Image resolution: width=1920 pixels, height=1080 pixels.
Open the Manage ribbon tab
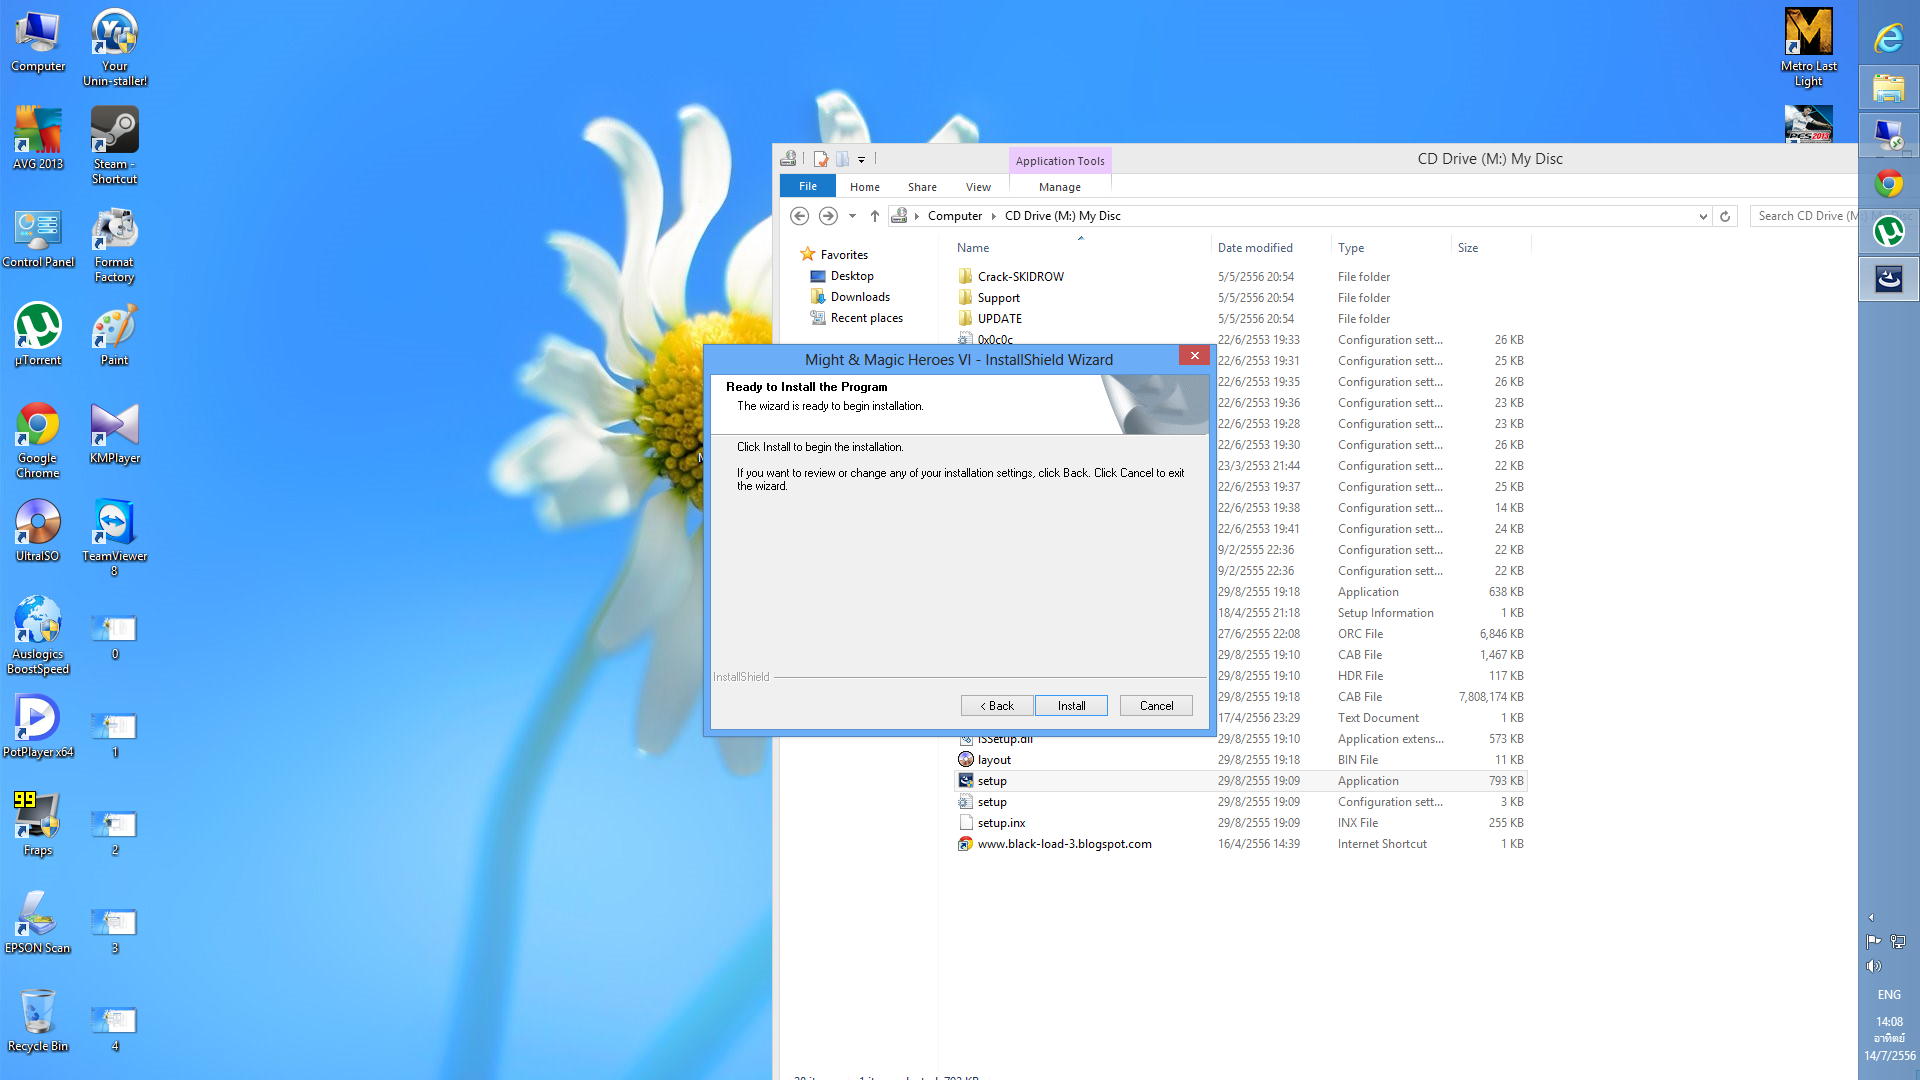1059,187
